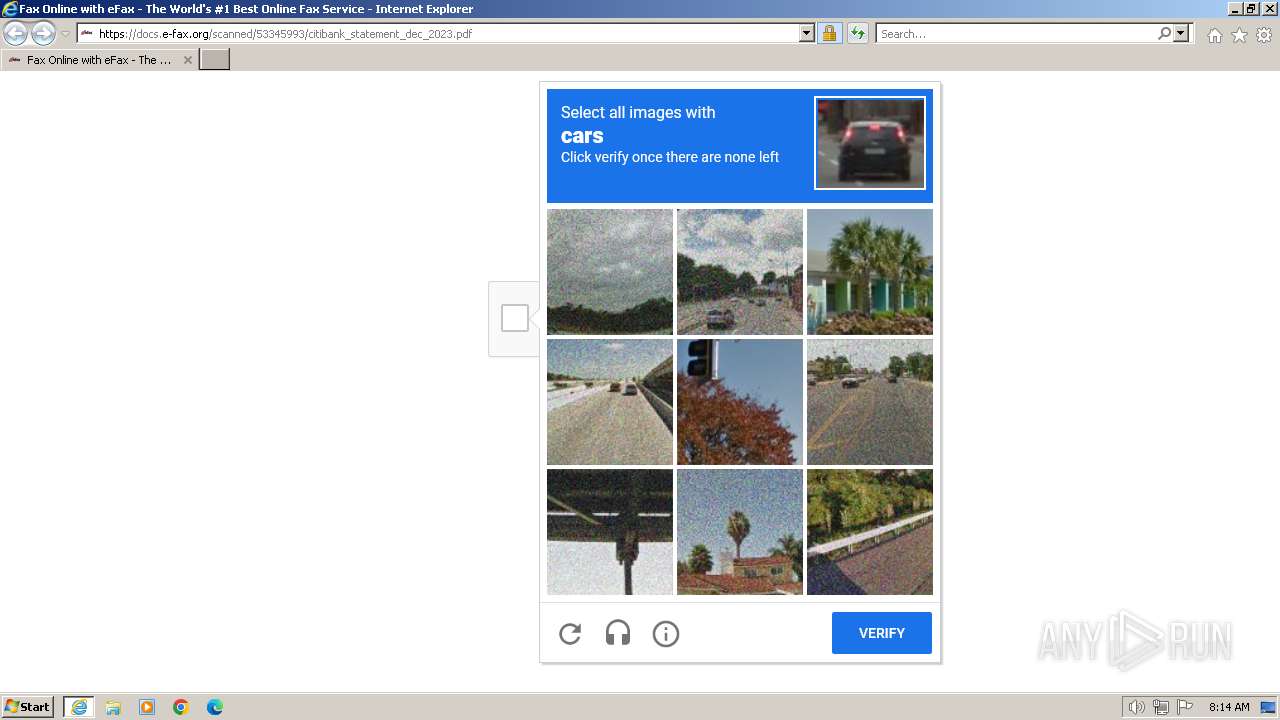Click the address bar URL field
This screenshot has width=1280, height=720.
coord(438,34)
